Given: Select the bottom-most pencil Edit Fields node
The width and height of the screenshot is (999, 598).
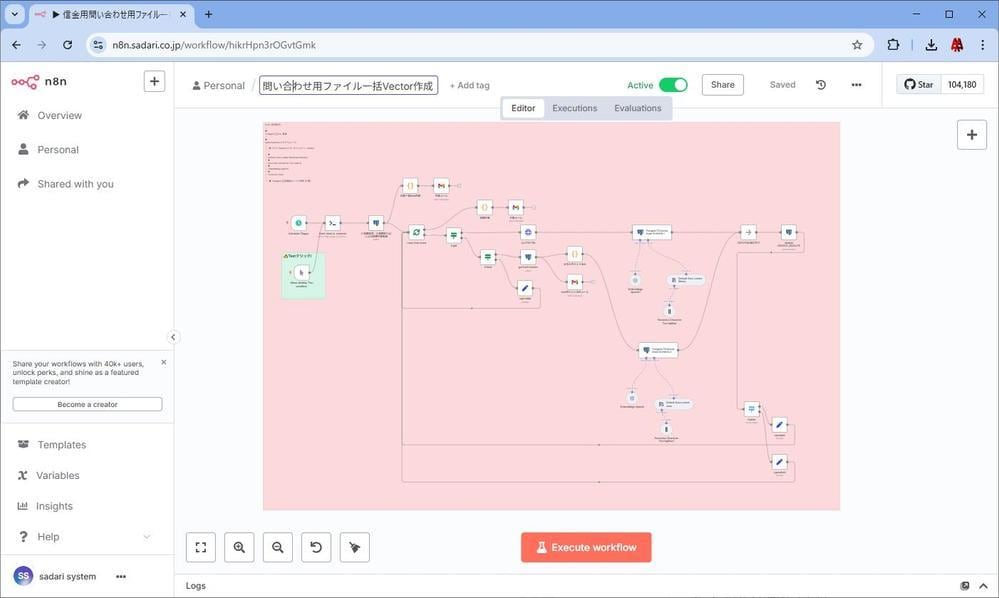Looking at the screenshot, I should point(779,462).
